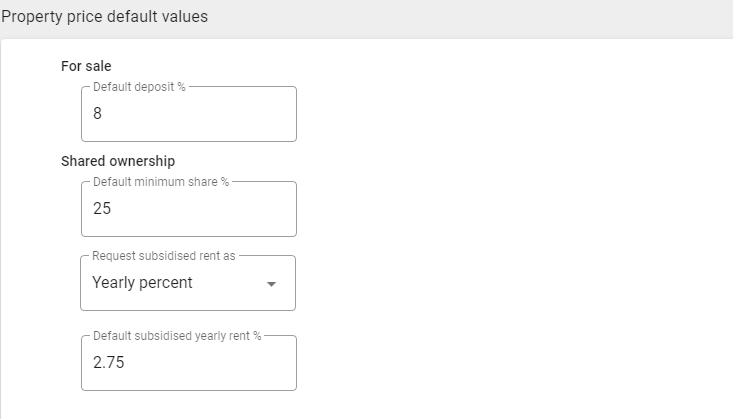Viewport: 733px width, 419px height.
Task: Click the Default deposit % floating label
Action: coord(139,87)
